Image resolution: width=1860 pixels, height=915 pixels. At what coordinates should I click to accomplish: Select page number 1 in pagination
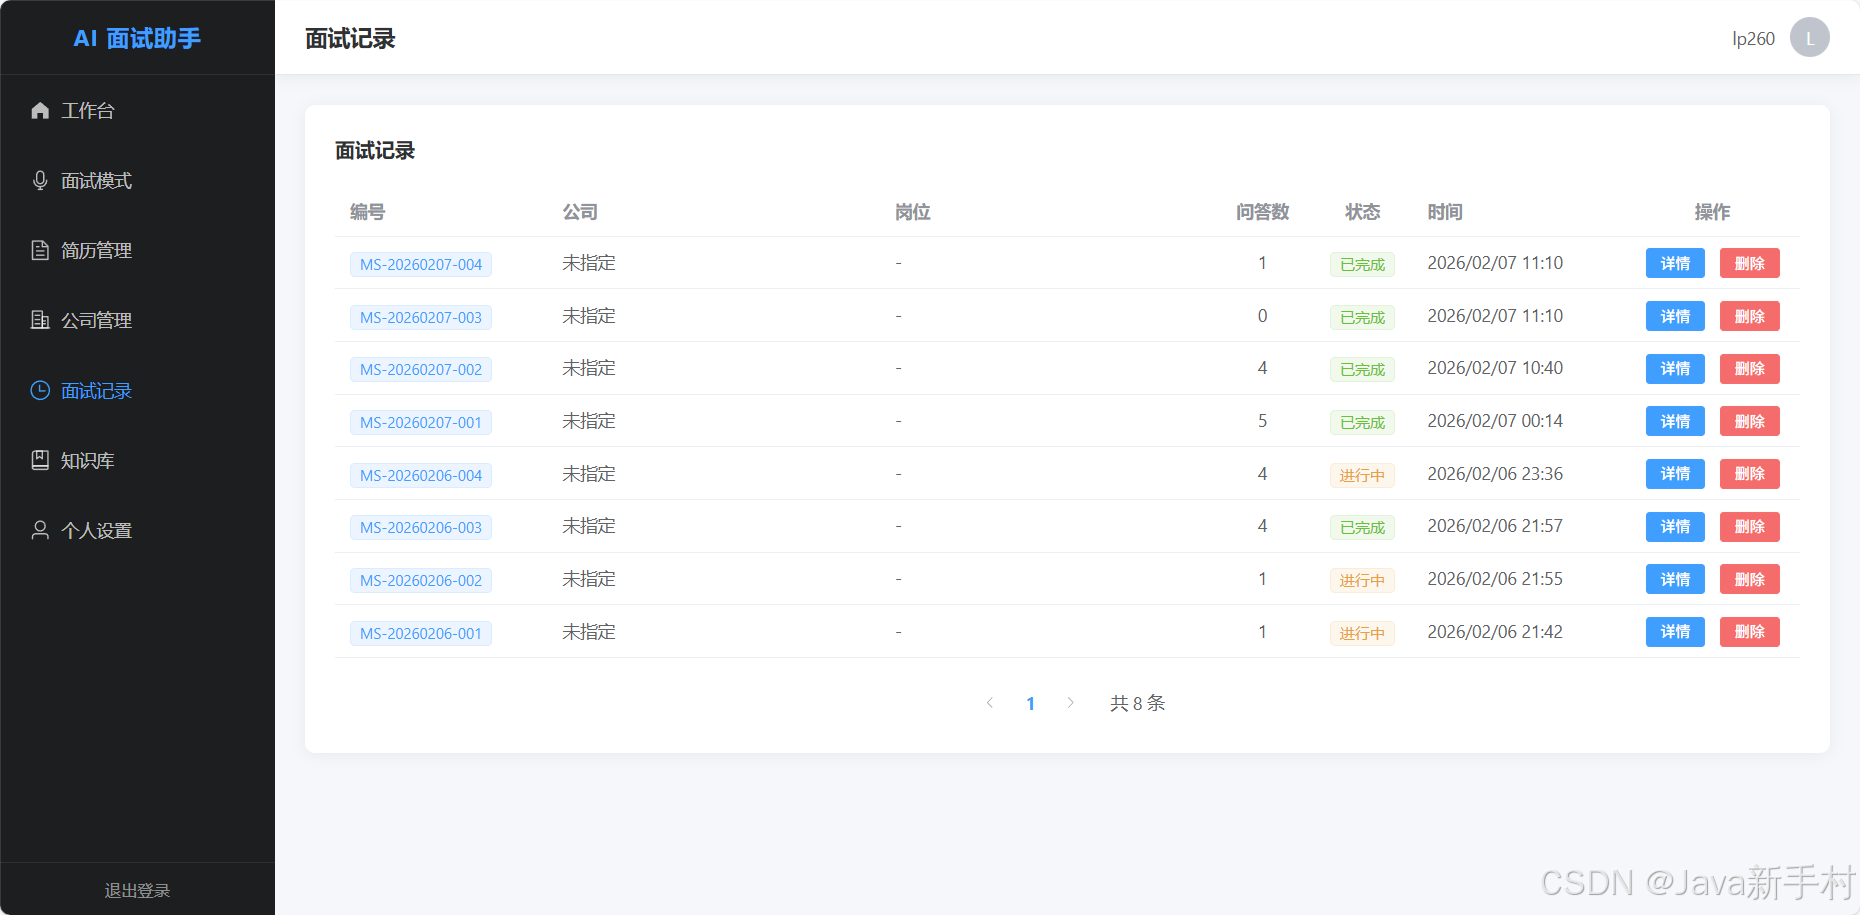pyautogui.click(x=1030, y=703)
